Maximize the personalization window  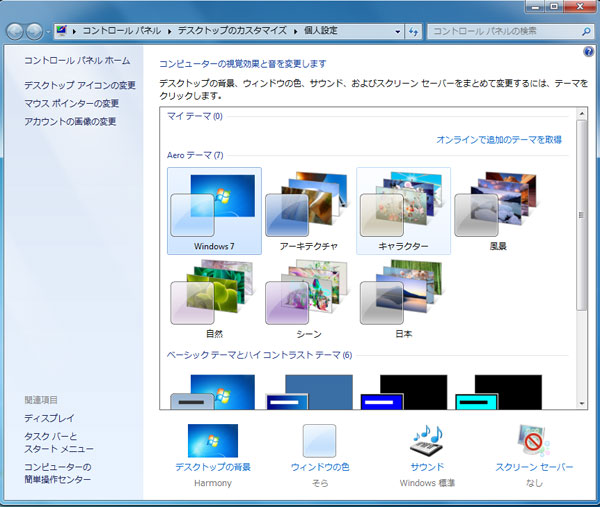click(554, 7)
